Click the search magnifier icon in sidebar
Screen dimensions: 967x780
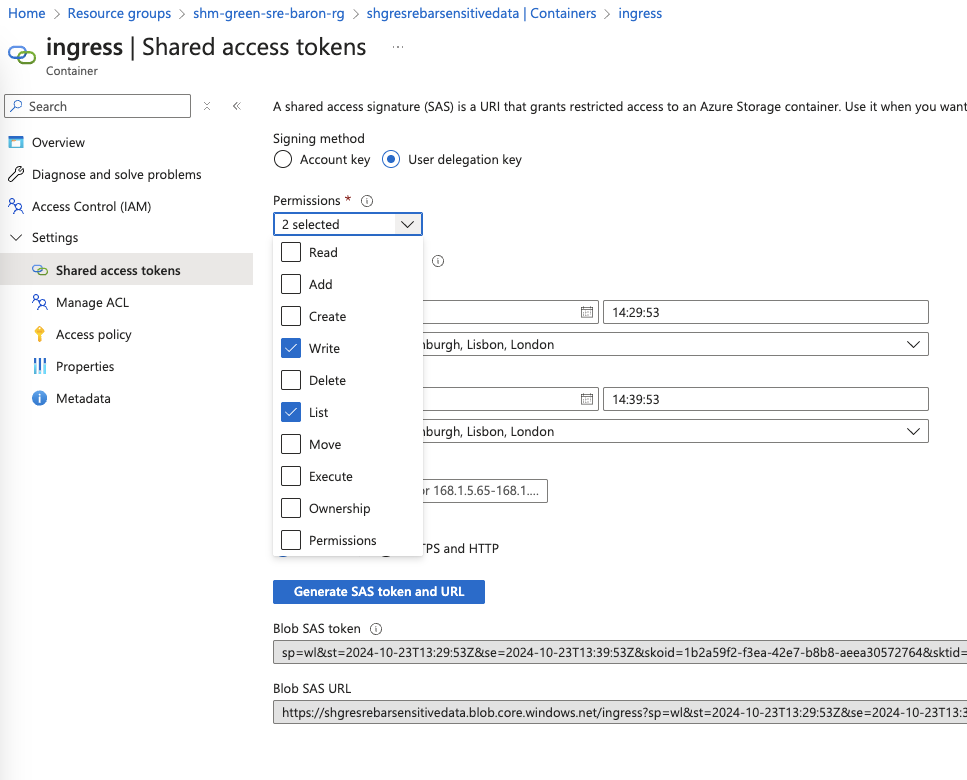17,106
